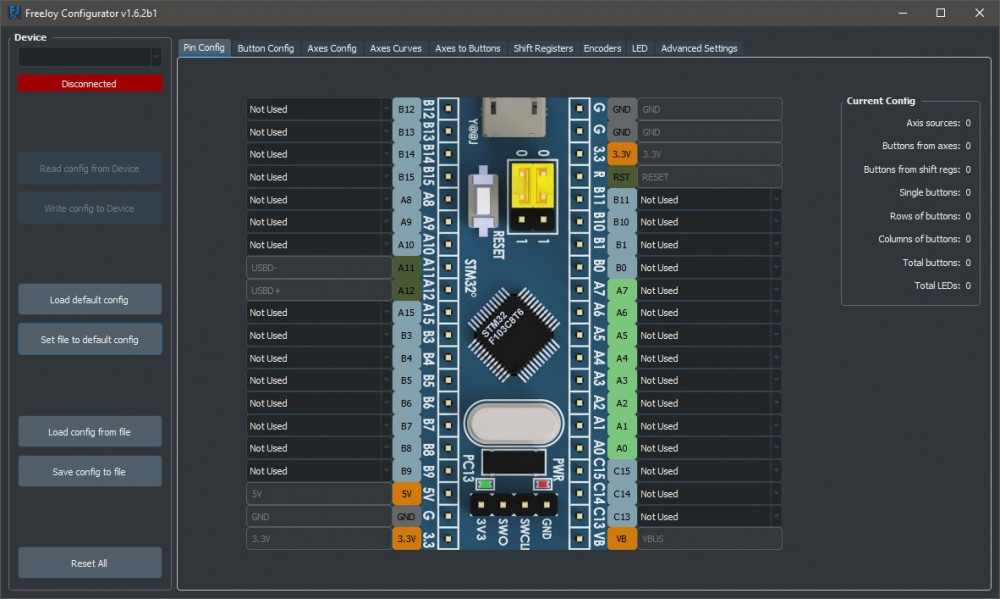
Task: Open the Axes Curves tab
Action: (396, 48)
